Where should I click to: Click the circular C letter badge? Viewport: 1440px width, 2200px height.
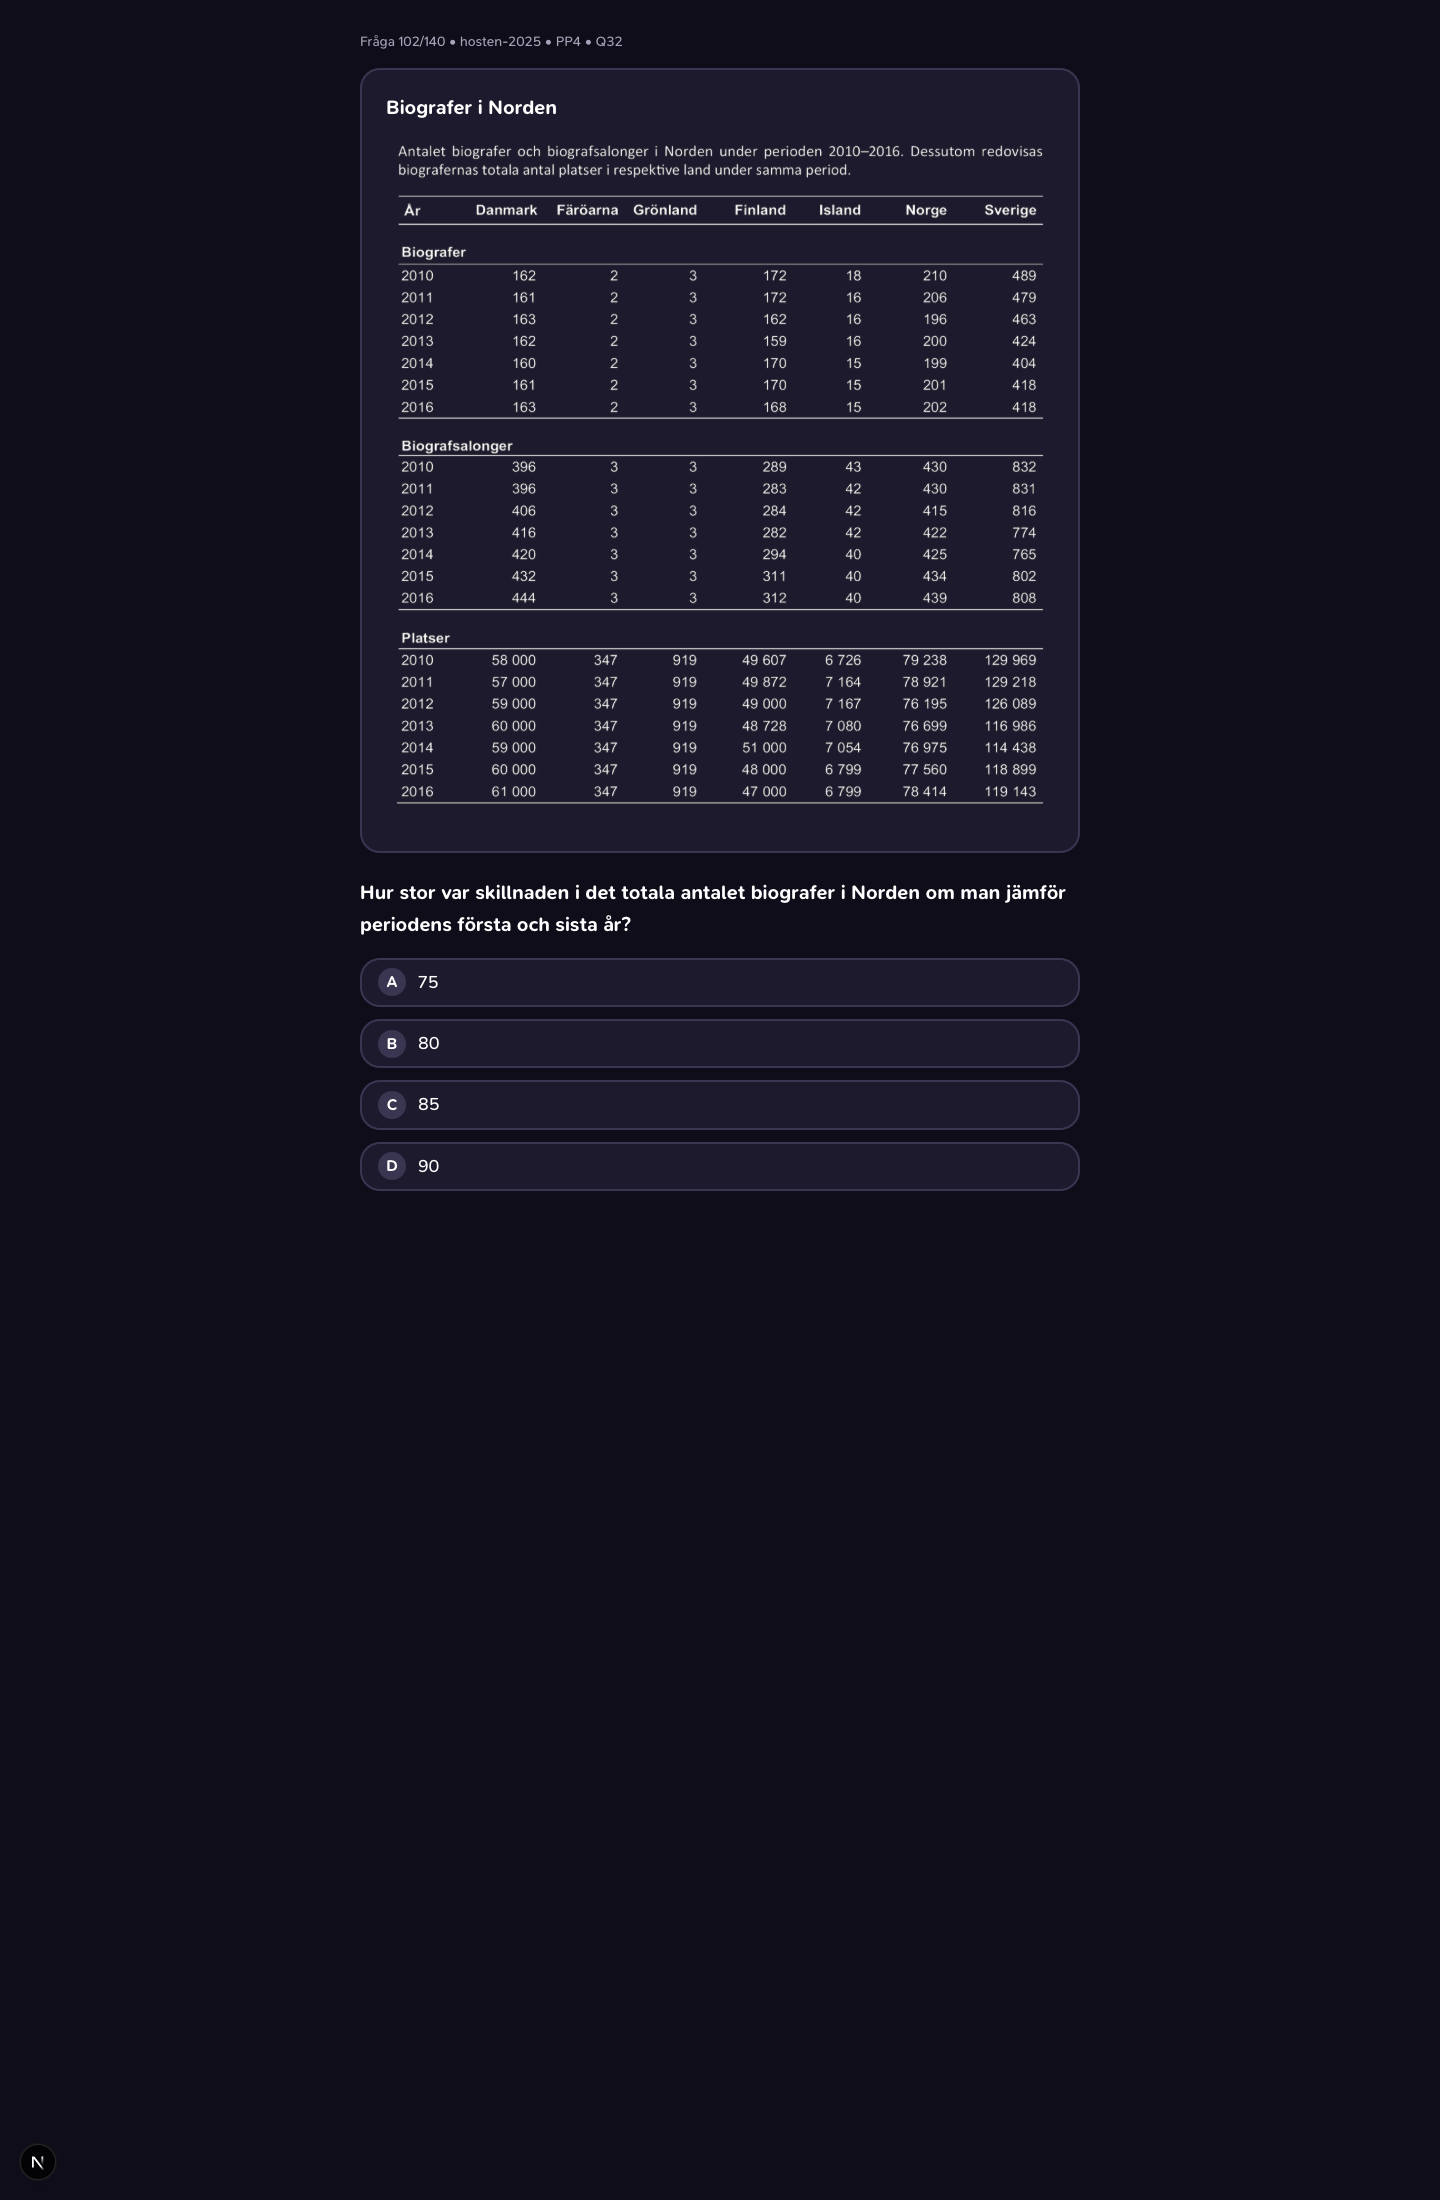click(x=392, y=1105)
